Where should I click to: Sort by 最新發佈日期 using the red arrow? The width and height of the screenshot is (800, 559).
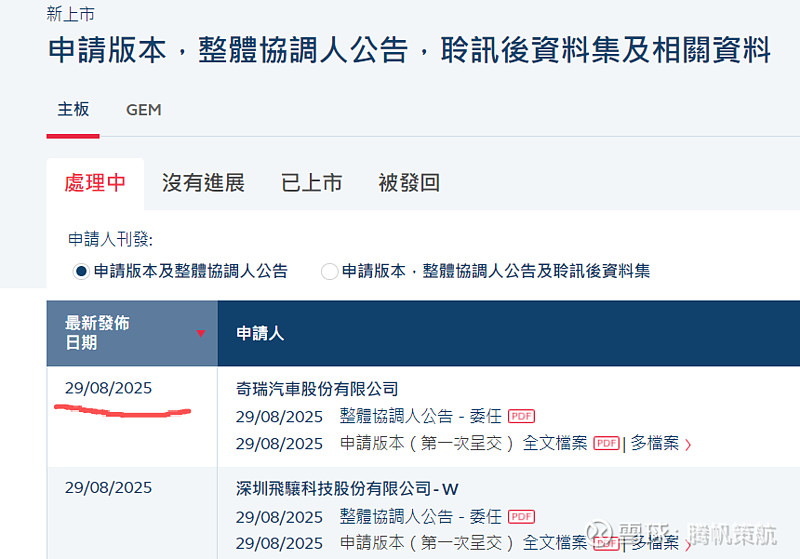point(201,333)
